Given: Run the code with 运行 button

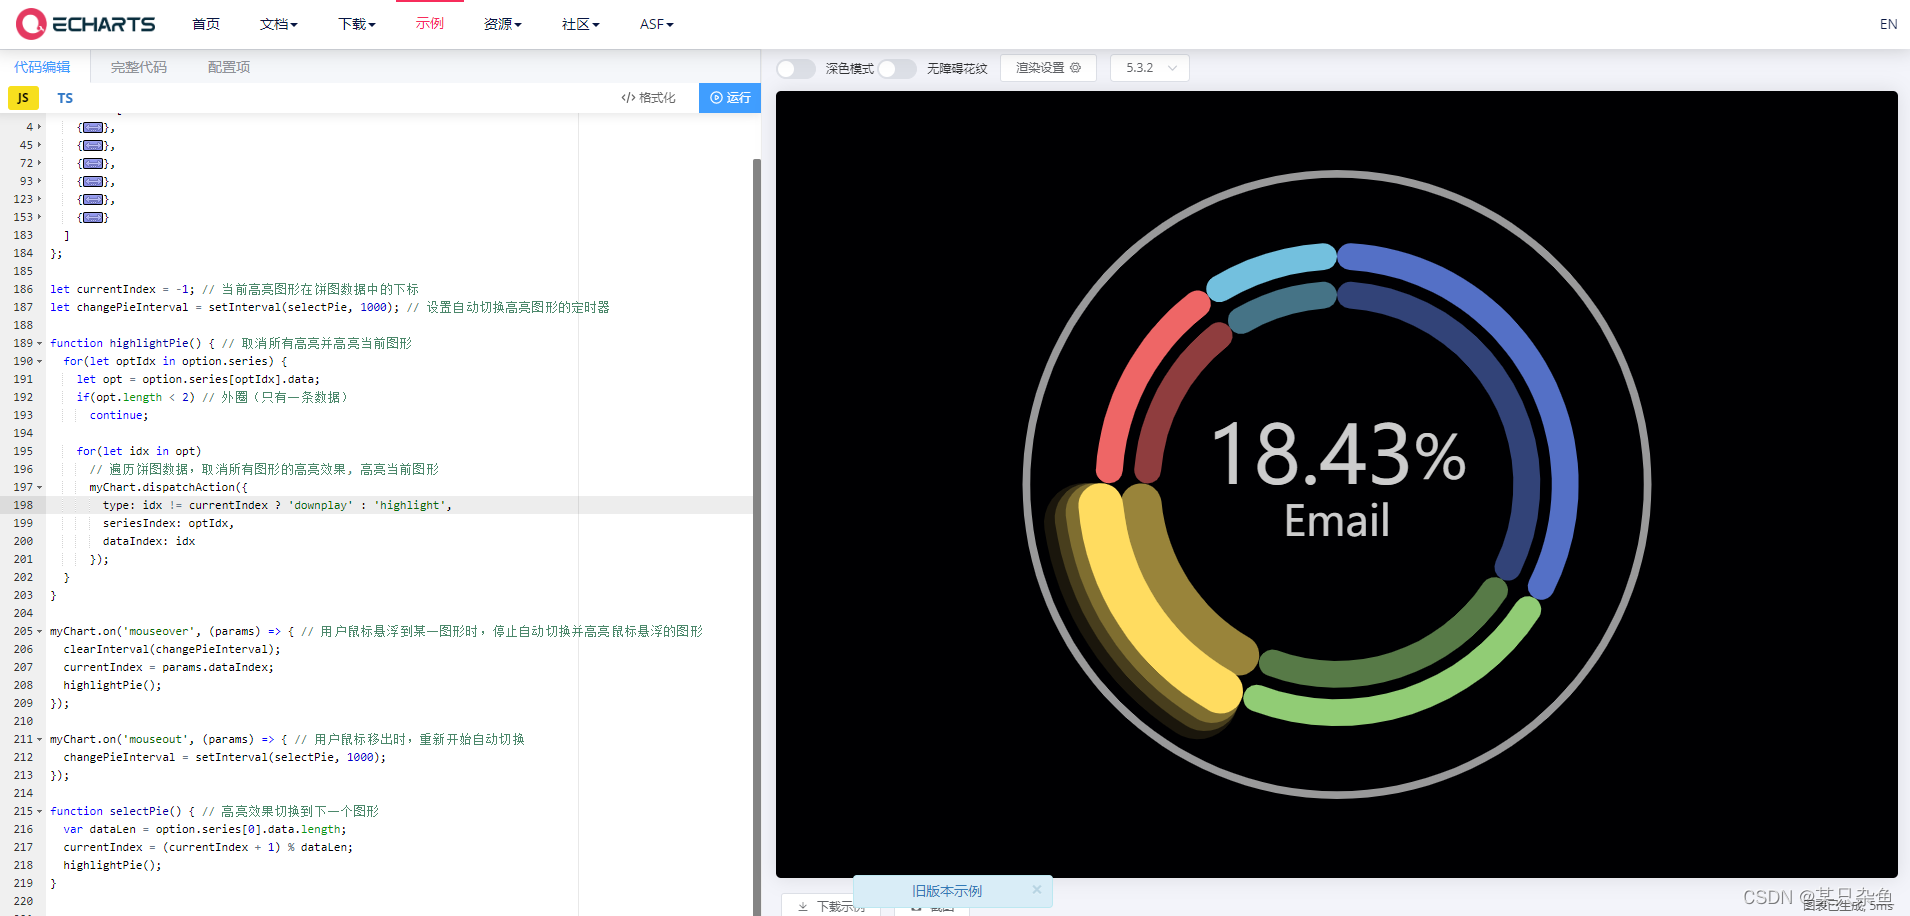Looking at the screenshot, I should point(730,98).
